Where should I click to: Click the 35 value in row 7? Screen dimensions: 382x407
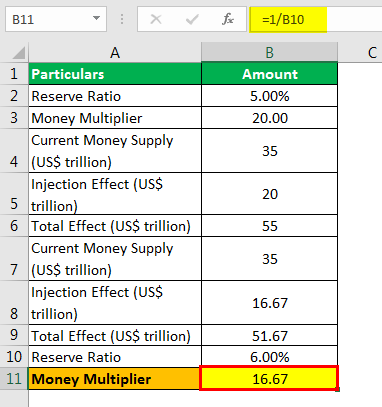(x=269, y=259)
